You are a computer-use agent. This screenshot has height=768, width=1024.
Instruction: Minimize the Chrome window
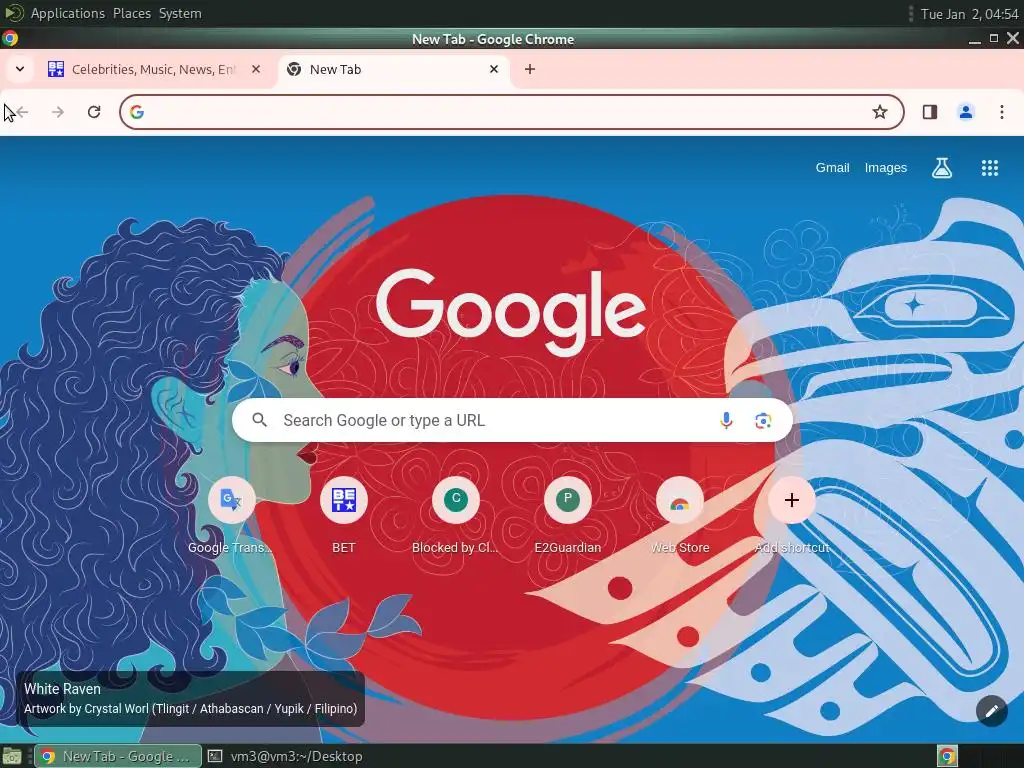[x=974, y=39]
